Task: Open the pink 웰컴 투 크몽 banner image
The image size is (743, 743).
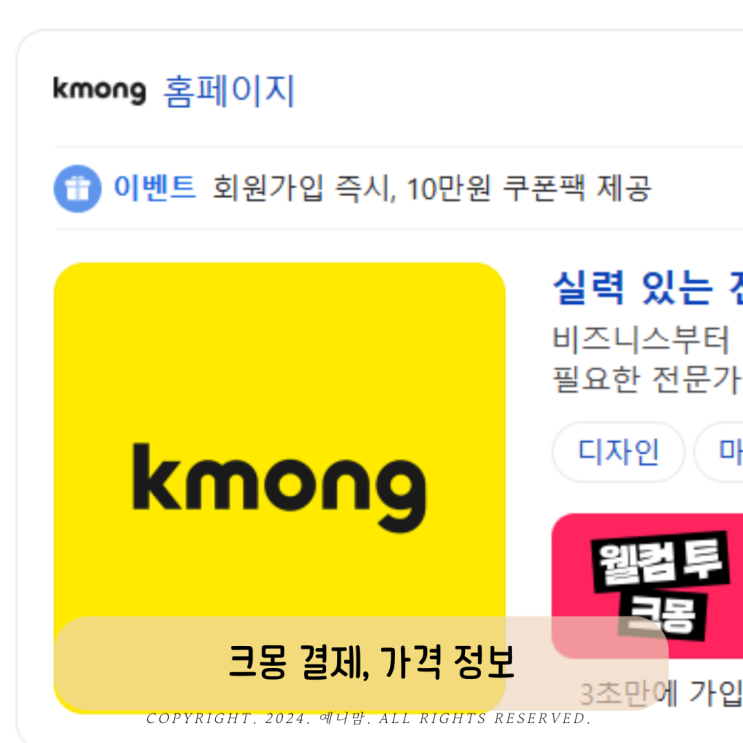Action: (x=647, y=586)
